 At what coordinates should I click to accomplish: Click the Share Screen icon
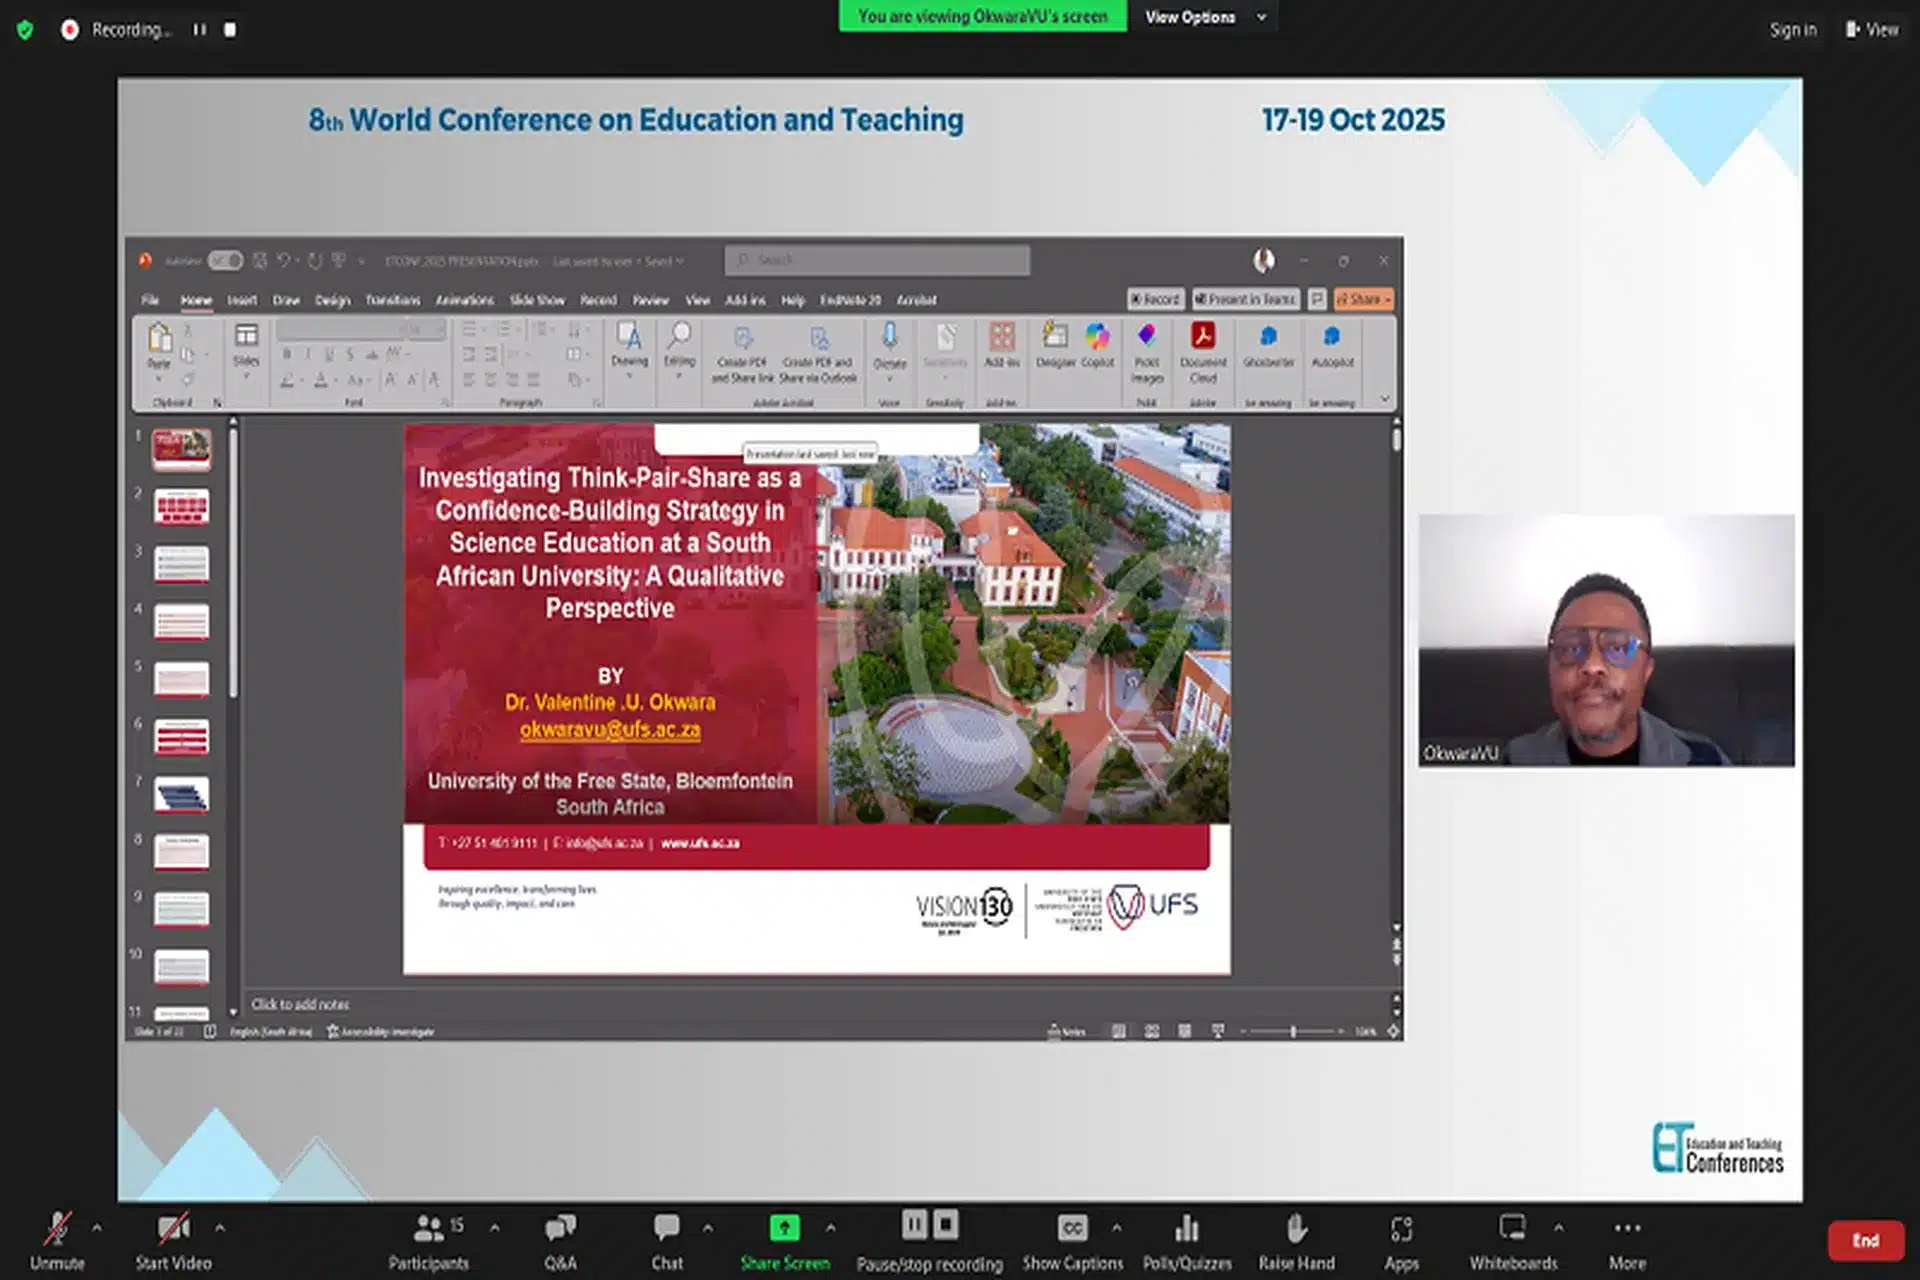(x=784, y=1229)
